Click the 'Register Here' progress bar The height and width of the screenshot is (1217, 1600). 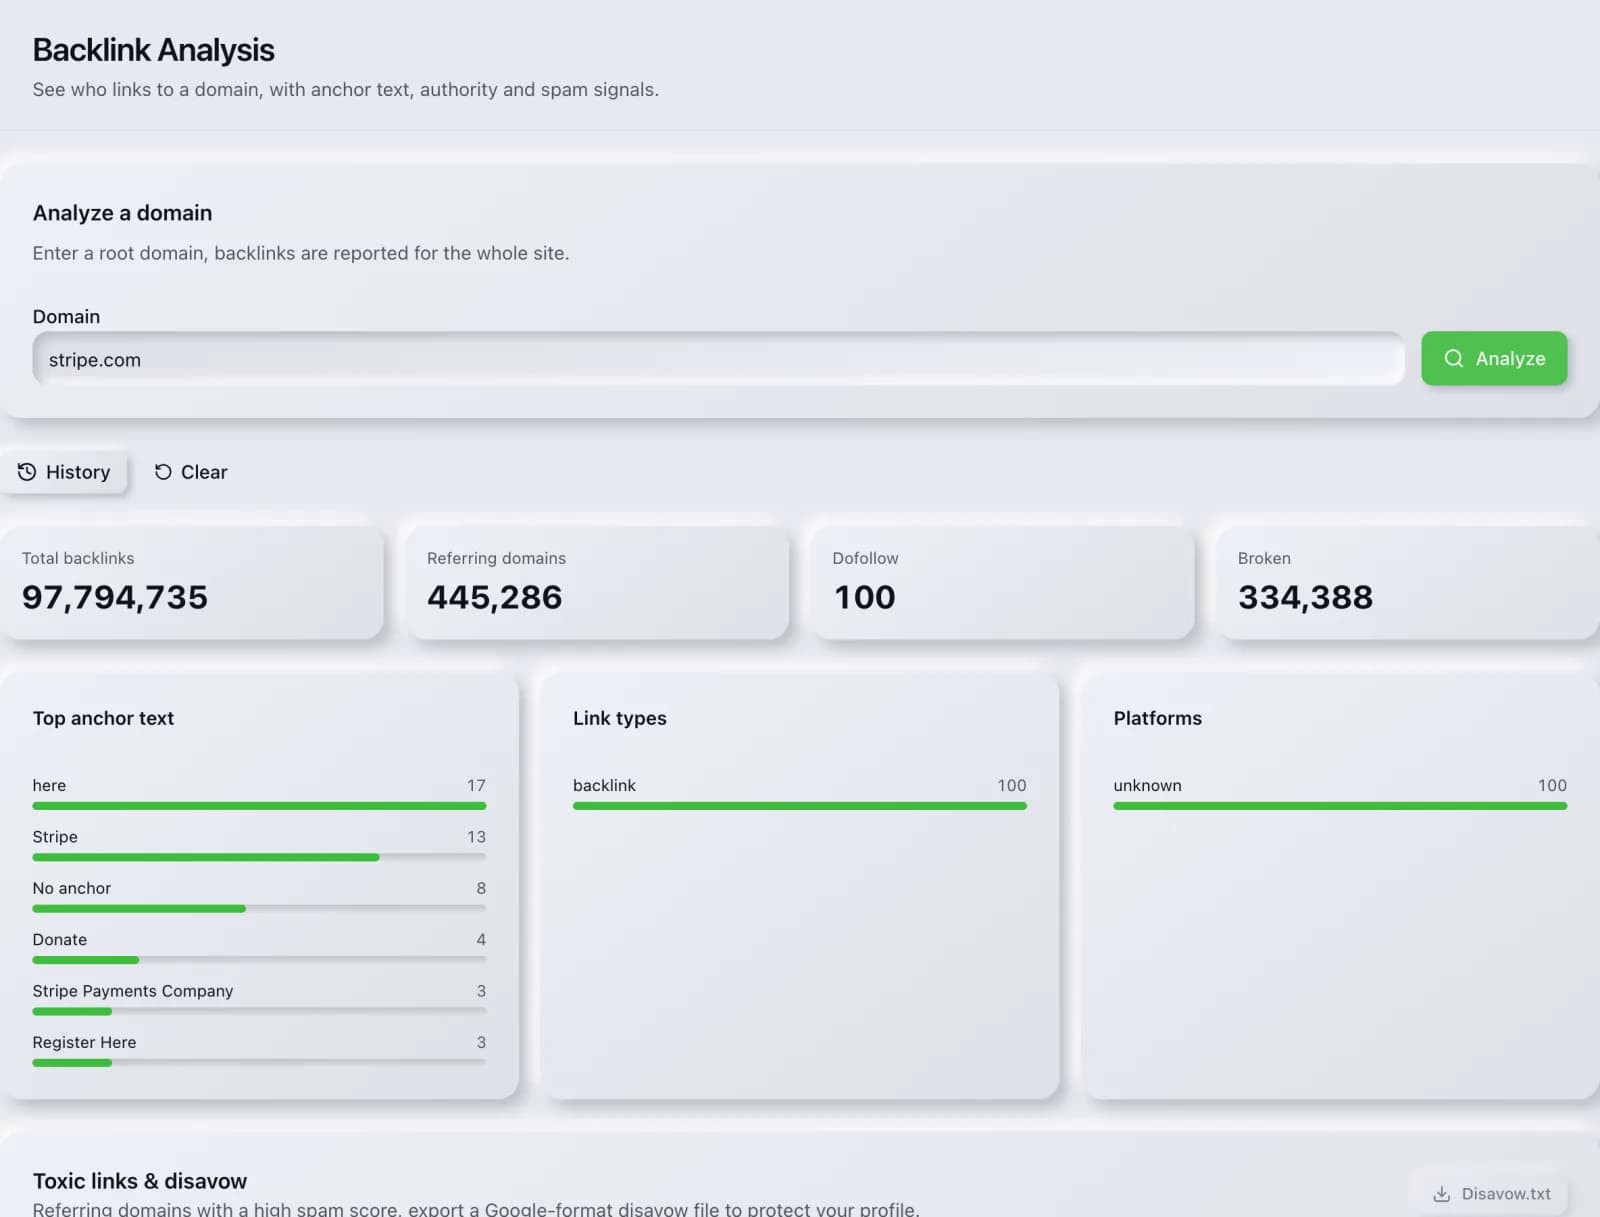[x=259, y=1063]
